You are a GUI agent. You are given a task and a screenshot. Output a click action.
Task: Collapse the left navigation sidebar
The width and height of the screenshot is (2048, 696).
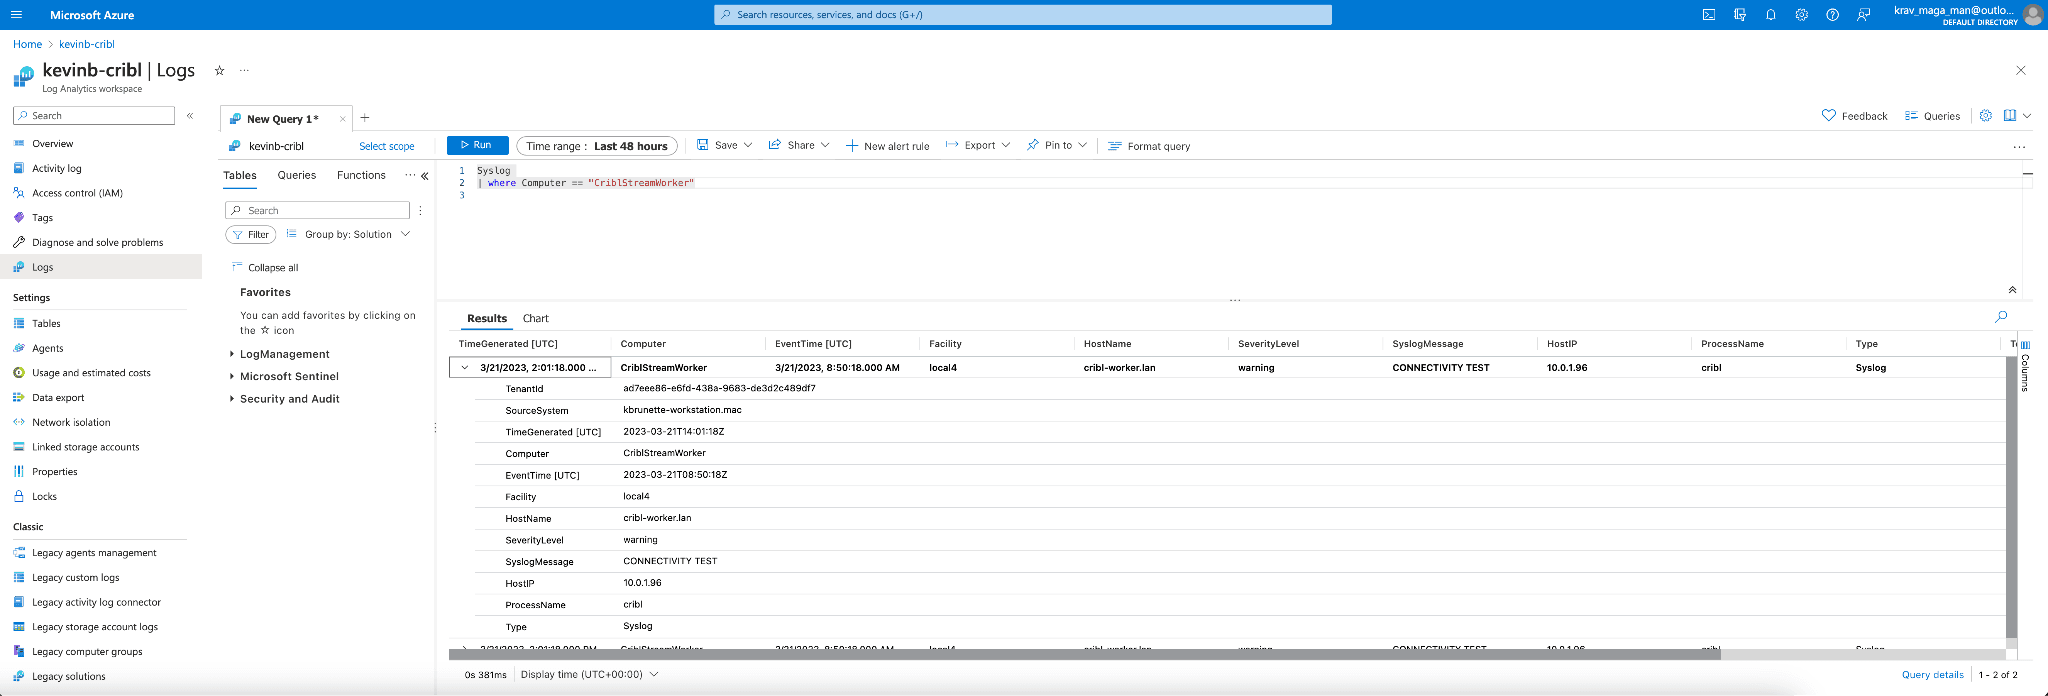(190, 116)
